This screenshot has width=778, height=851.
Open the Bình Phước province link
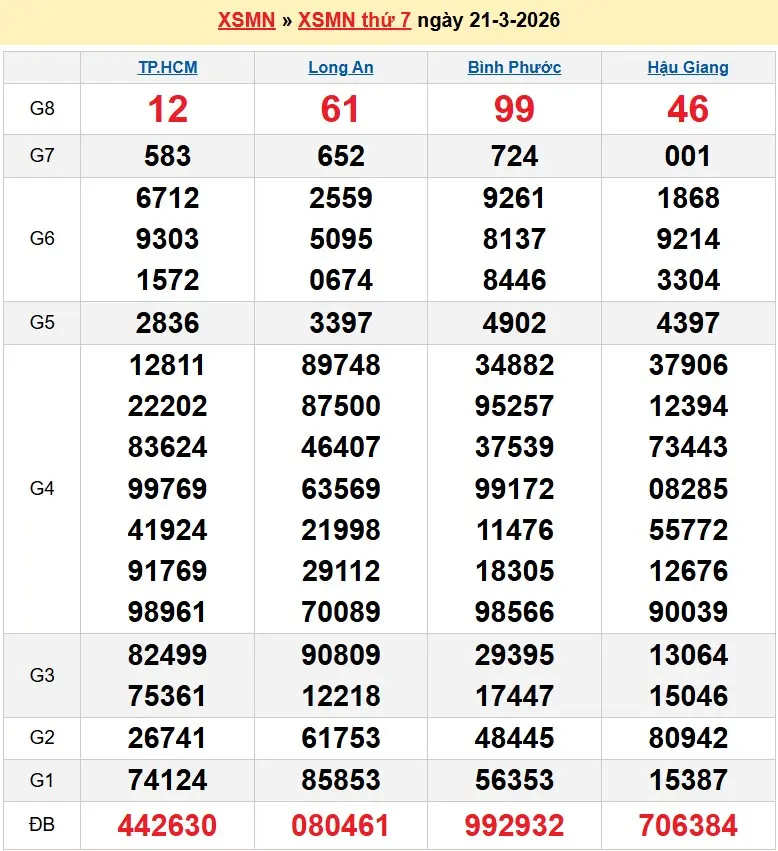pos(514,68)
